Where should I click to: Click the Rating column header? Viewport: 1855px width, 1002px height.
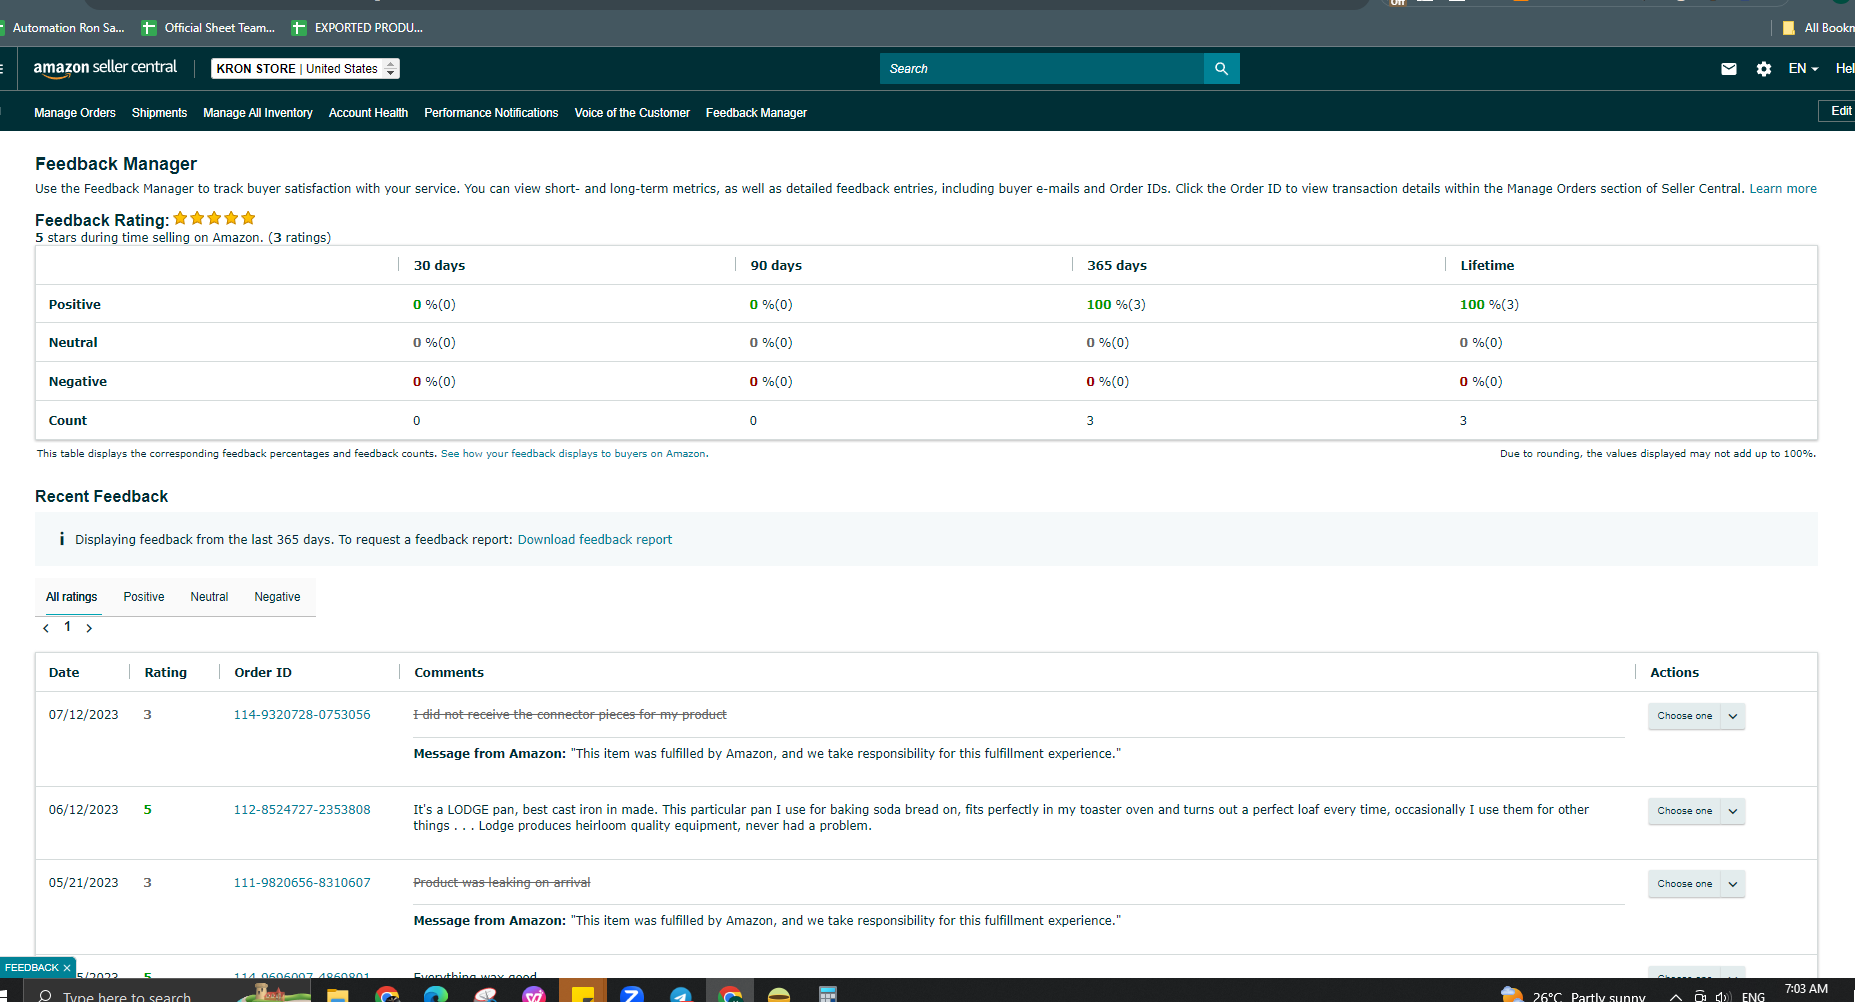coord(166,673)
